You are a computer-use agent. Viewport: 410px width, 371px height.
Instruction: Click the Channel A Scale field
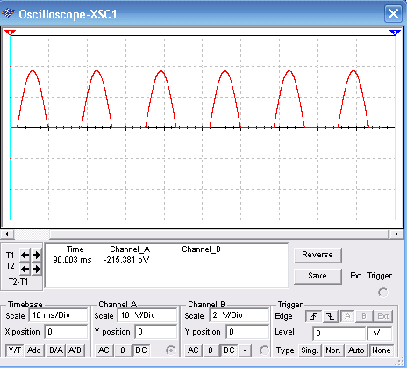pos(147,315)
